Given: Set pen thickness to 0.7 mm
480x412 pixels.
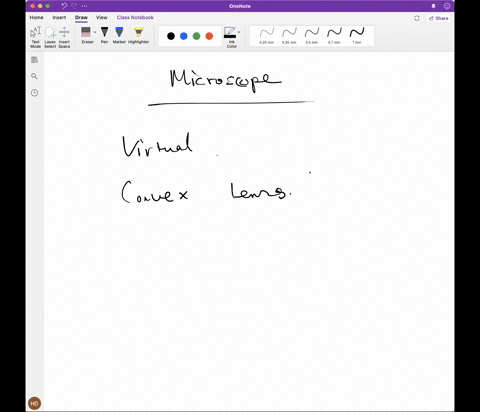Looking at the screenshot, I should [x=334, y=36].
